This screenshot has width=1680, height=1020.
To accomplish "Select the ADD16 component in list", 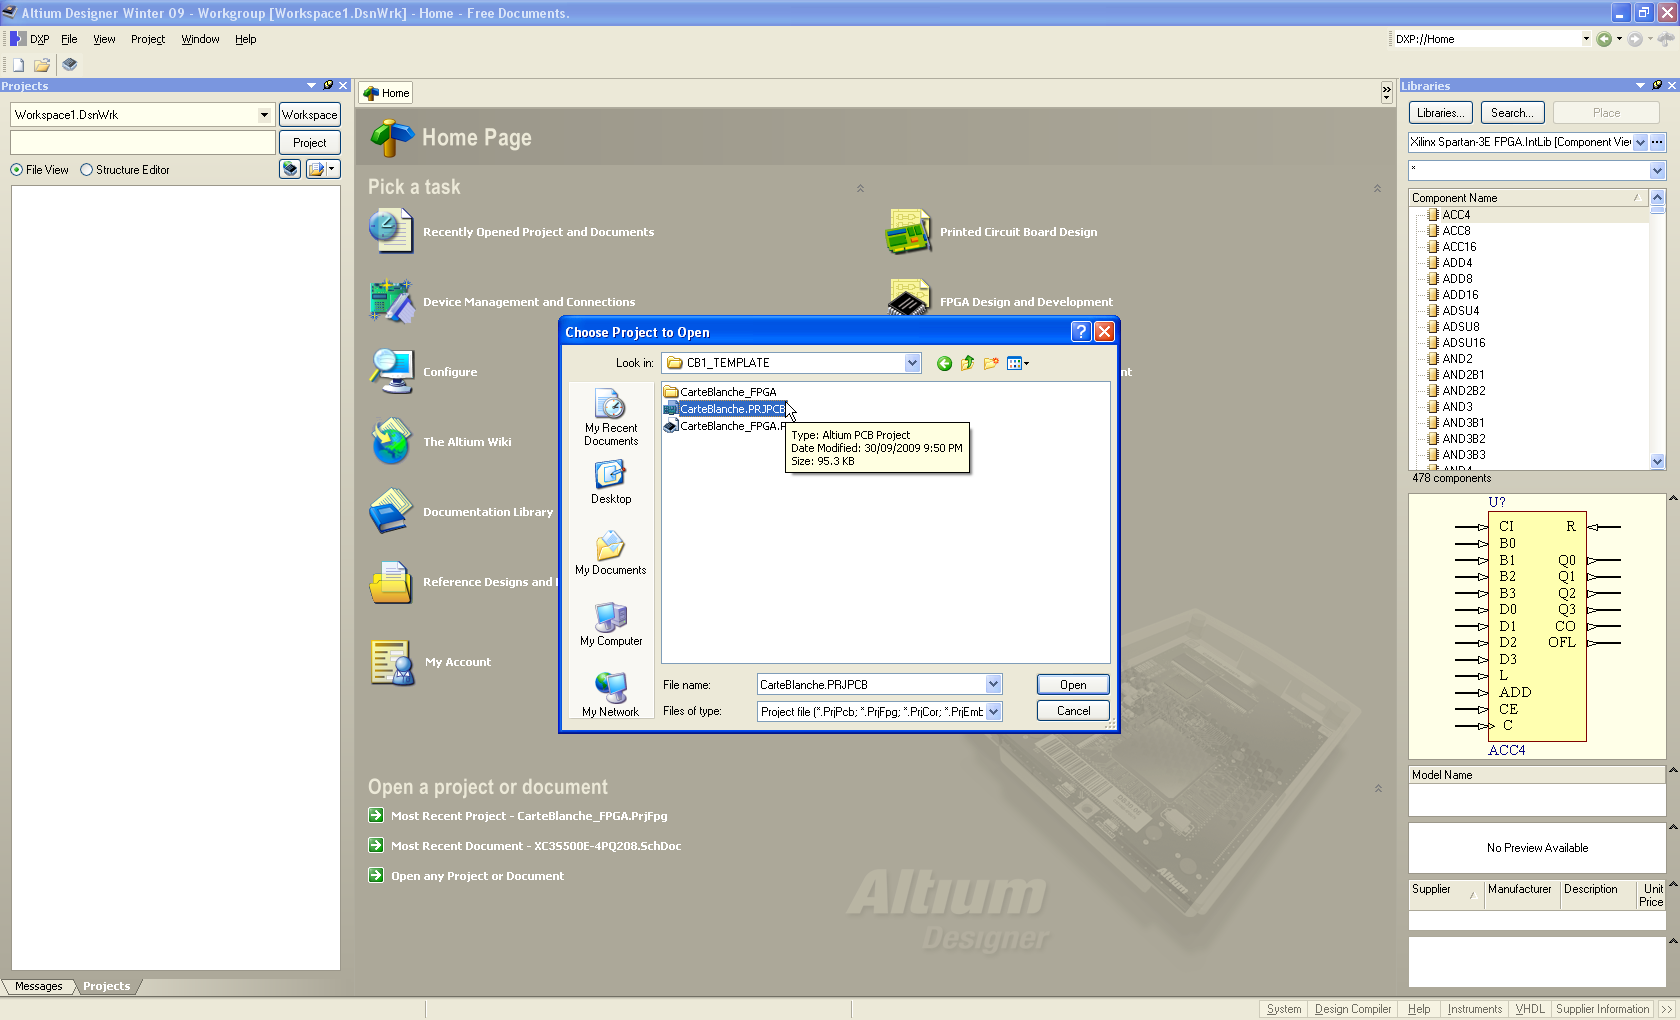I will point(1459,295).
